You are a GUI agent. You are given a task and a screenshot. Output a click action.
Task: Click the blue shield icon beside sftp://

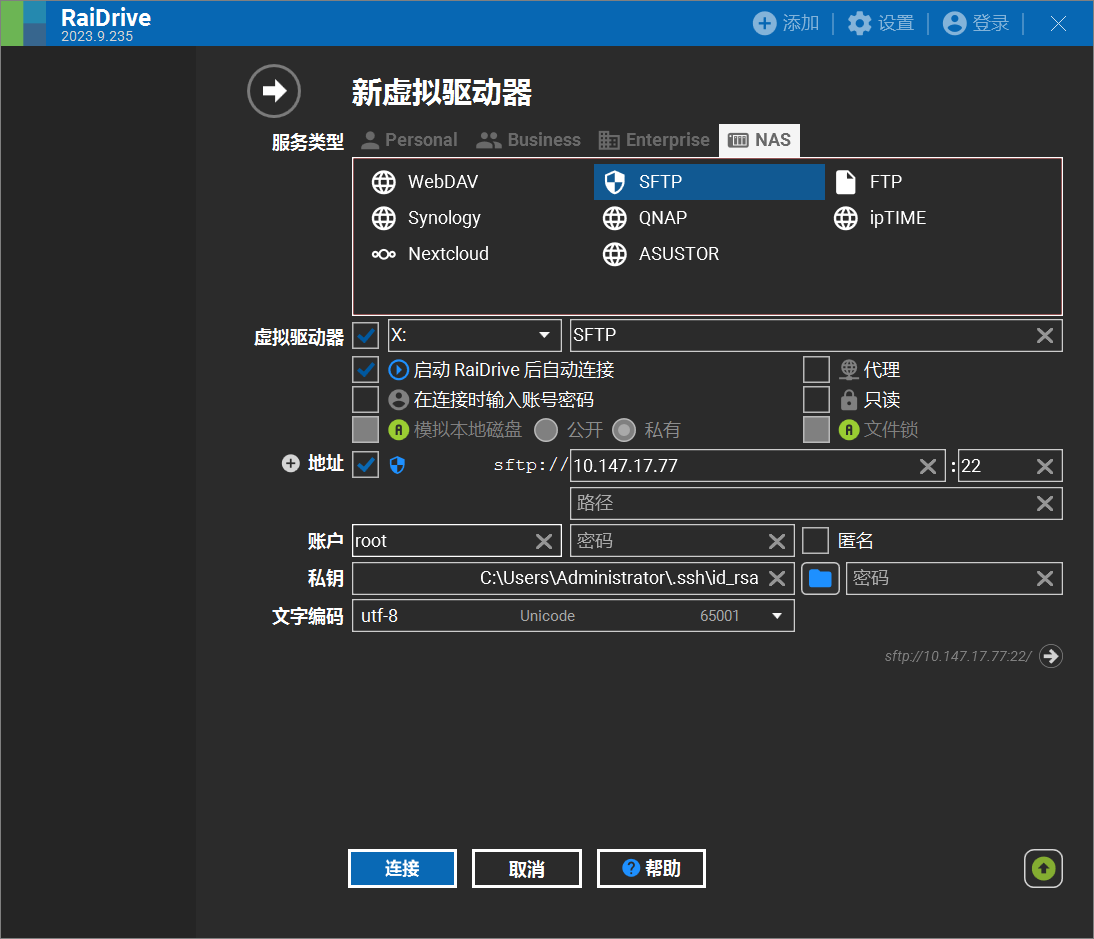tap(397, 465)
